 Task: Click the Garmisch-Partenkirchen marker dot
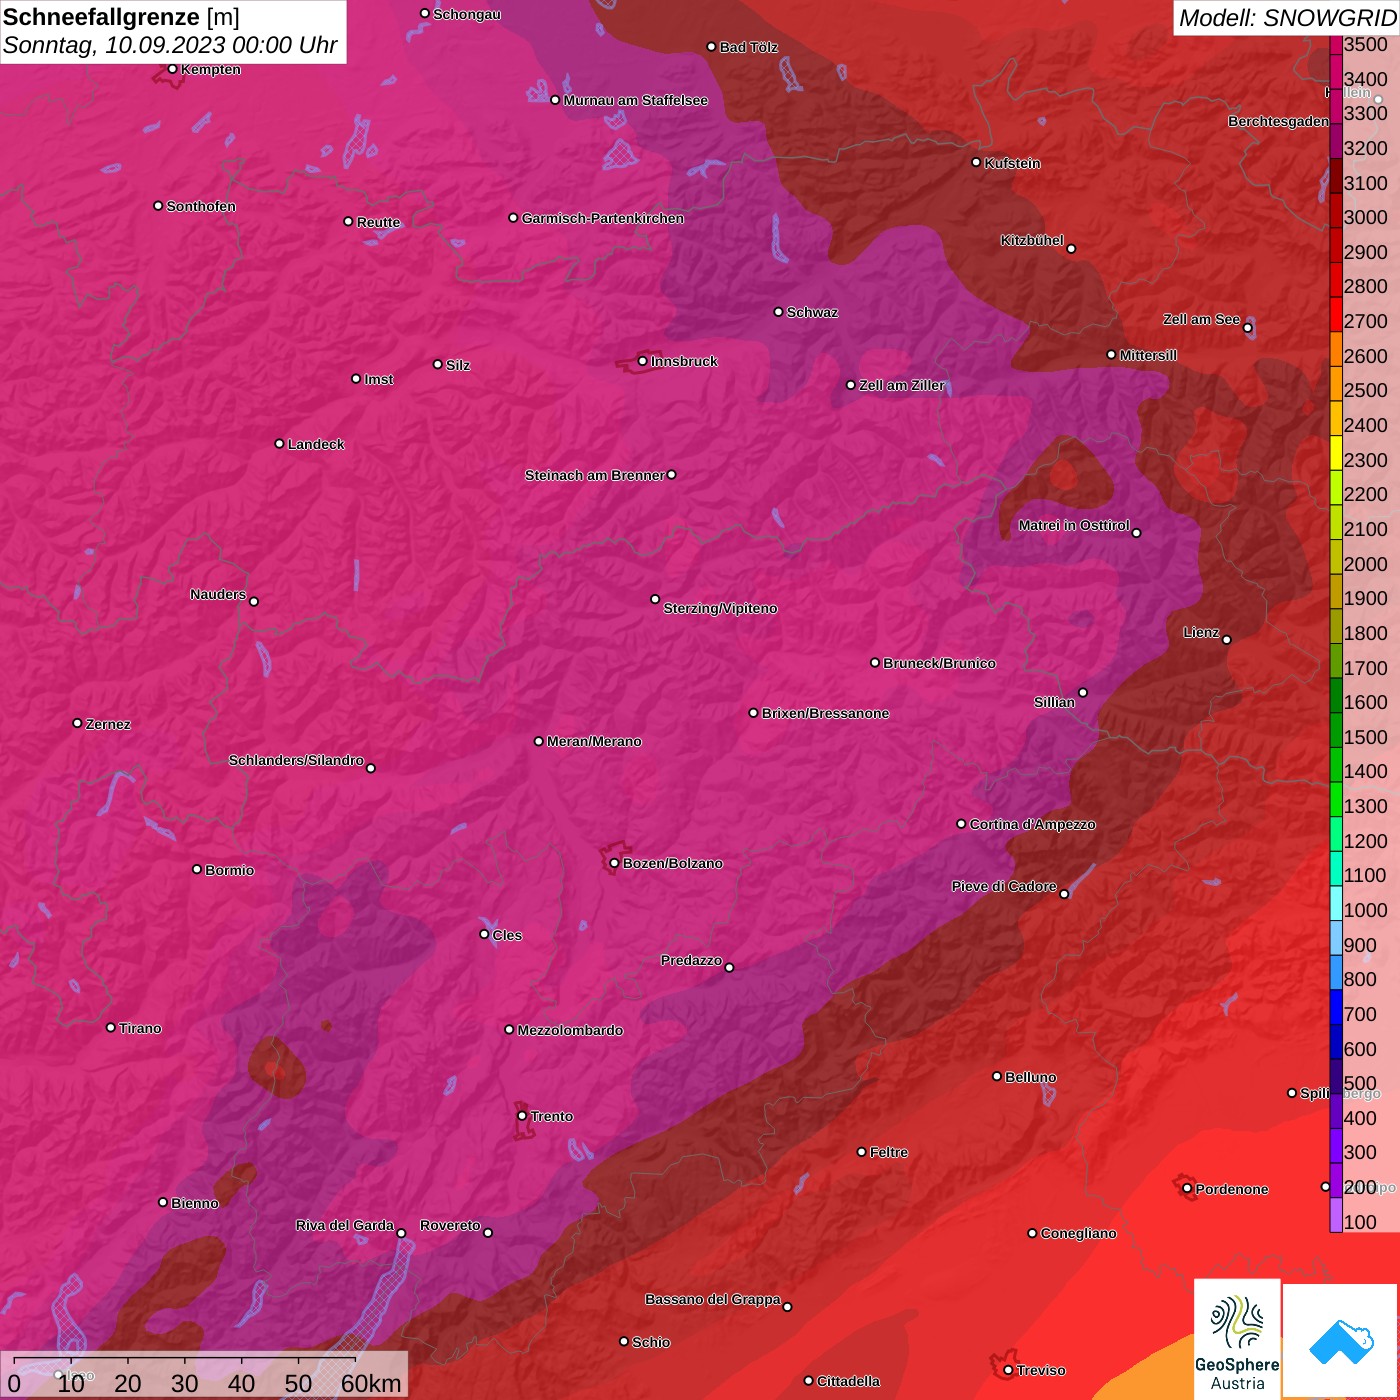pyautogui.click(x=513, y=218)
